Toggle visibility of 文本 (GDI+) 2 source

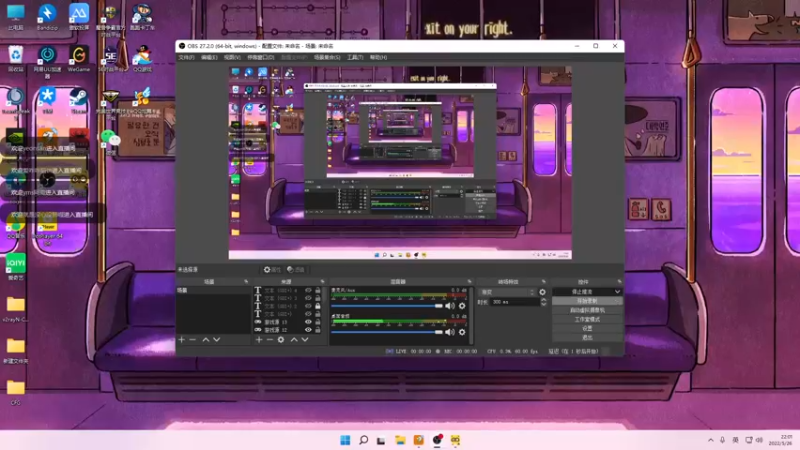point(308,306)
